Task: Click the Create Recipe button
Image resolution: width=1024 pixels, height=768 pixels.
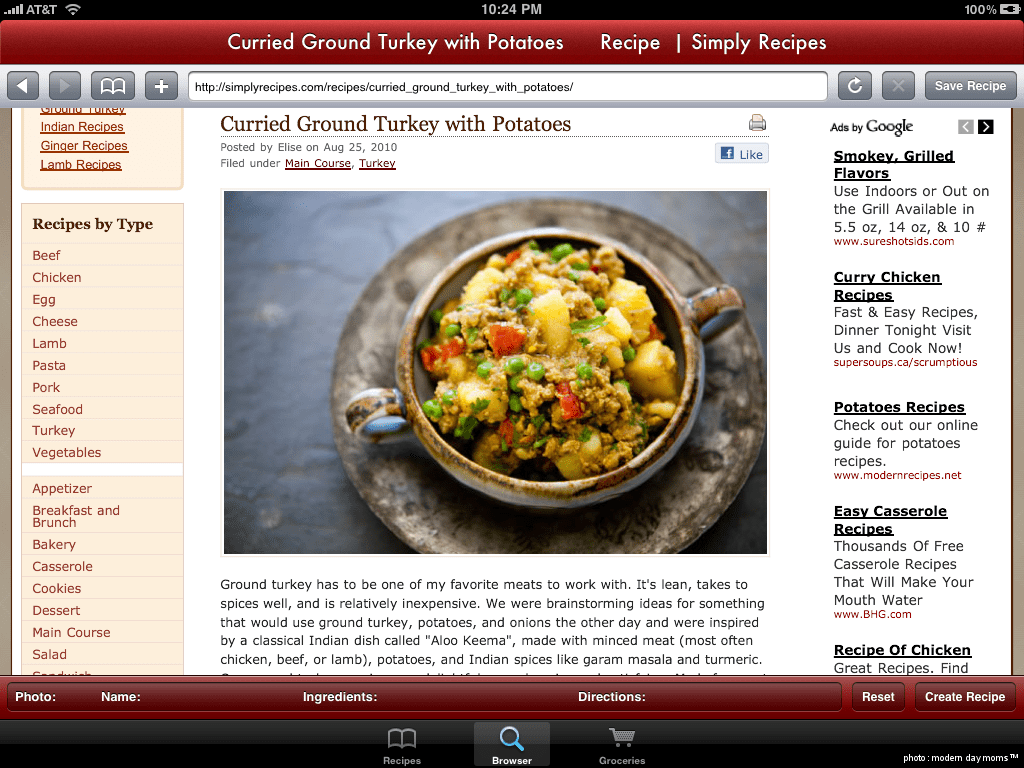Action: pos(965,697)
